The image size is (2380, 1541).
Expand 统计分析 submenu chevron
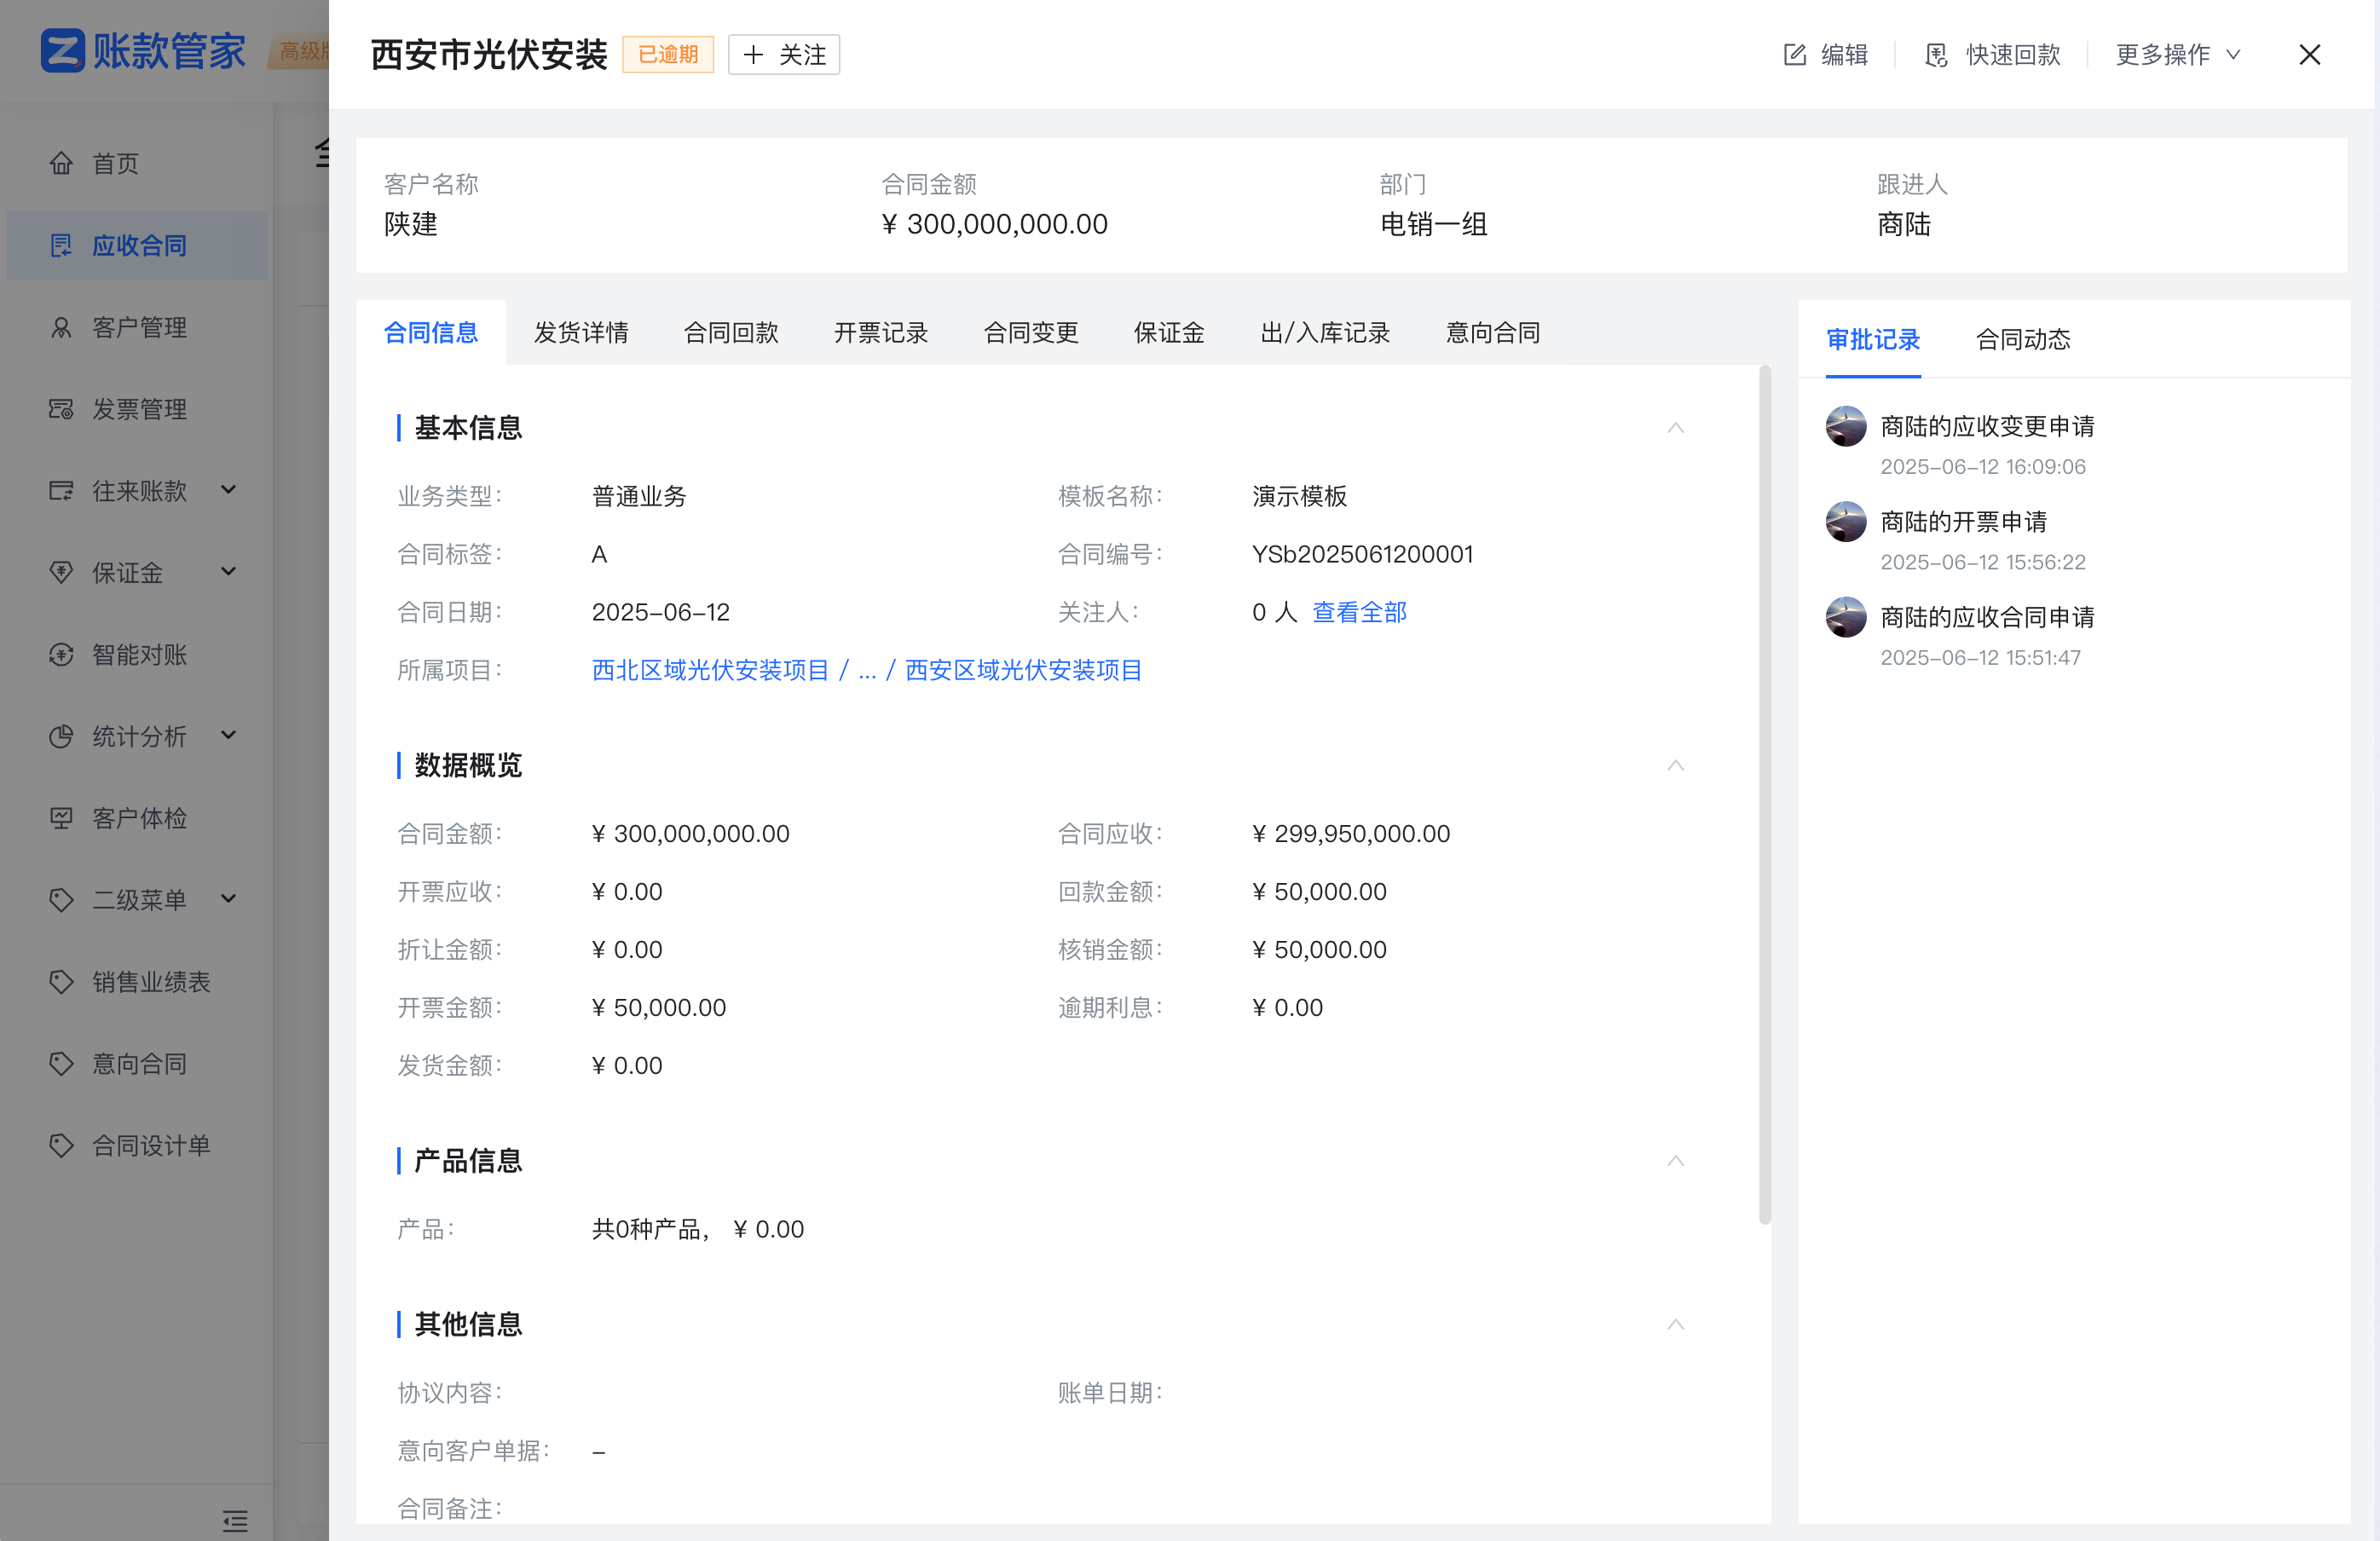click(229, 735)
